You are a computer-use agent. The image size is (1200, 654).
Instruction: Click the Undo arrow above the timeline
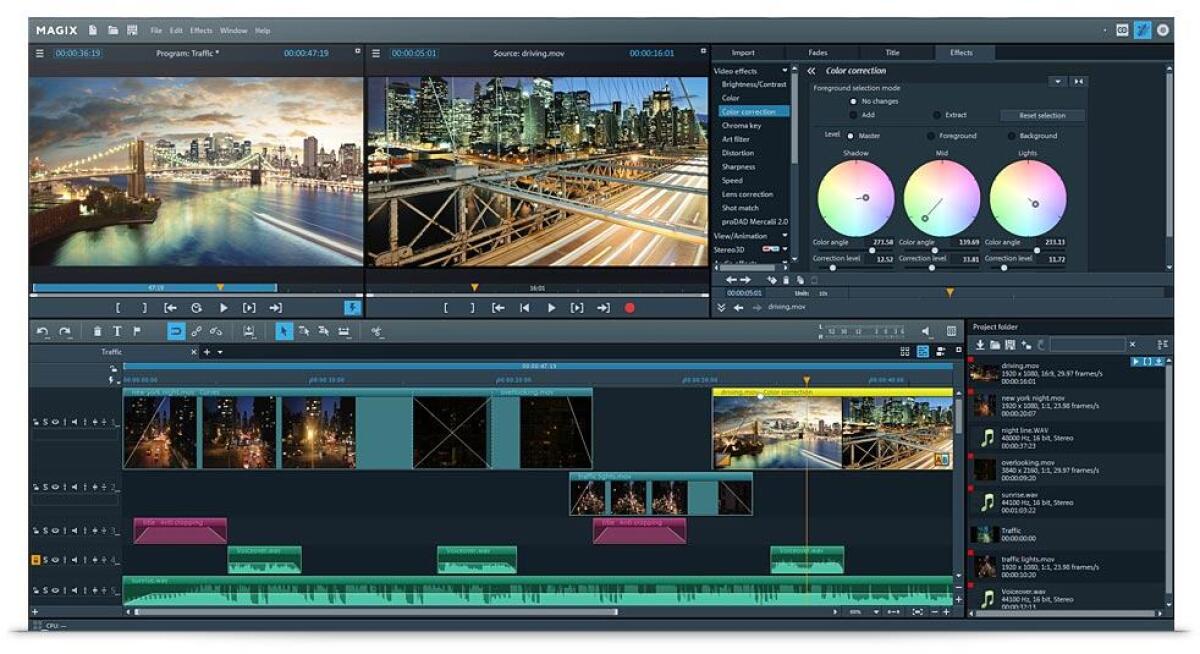(x=41, y=331)
